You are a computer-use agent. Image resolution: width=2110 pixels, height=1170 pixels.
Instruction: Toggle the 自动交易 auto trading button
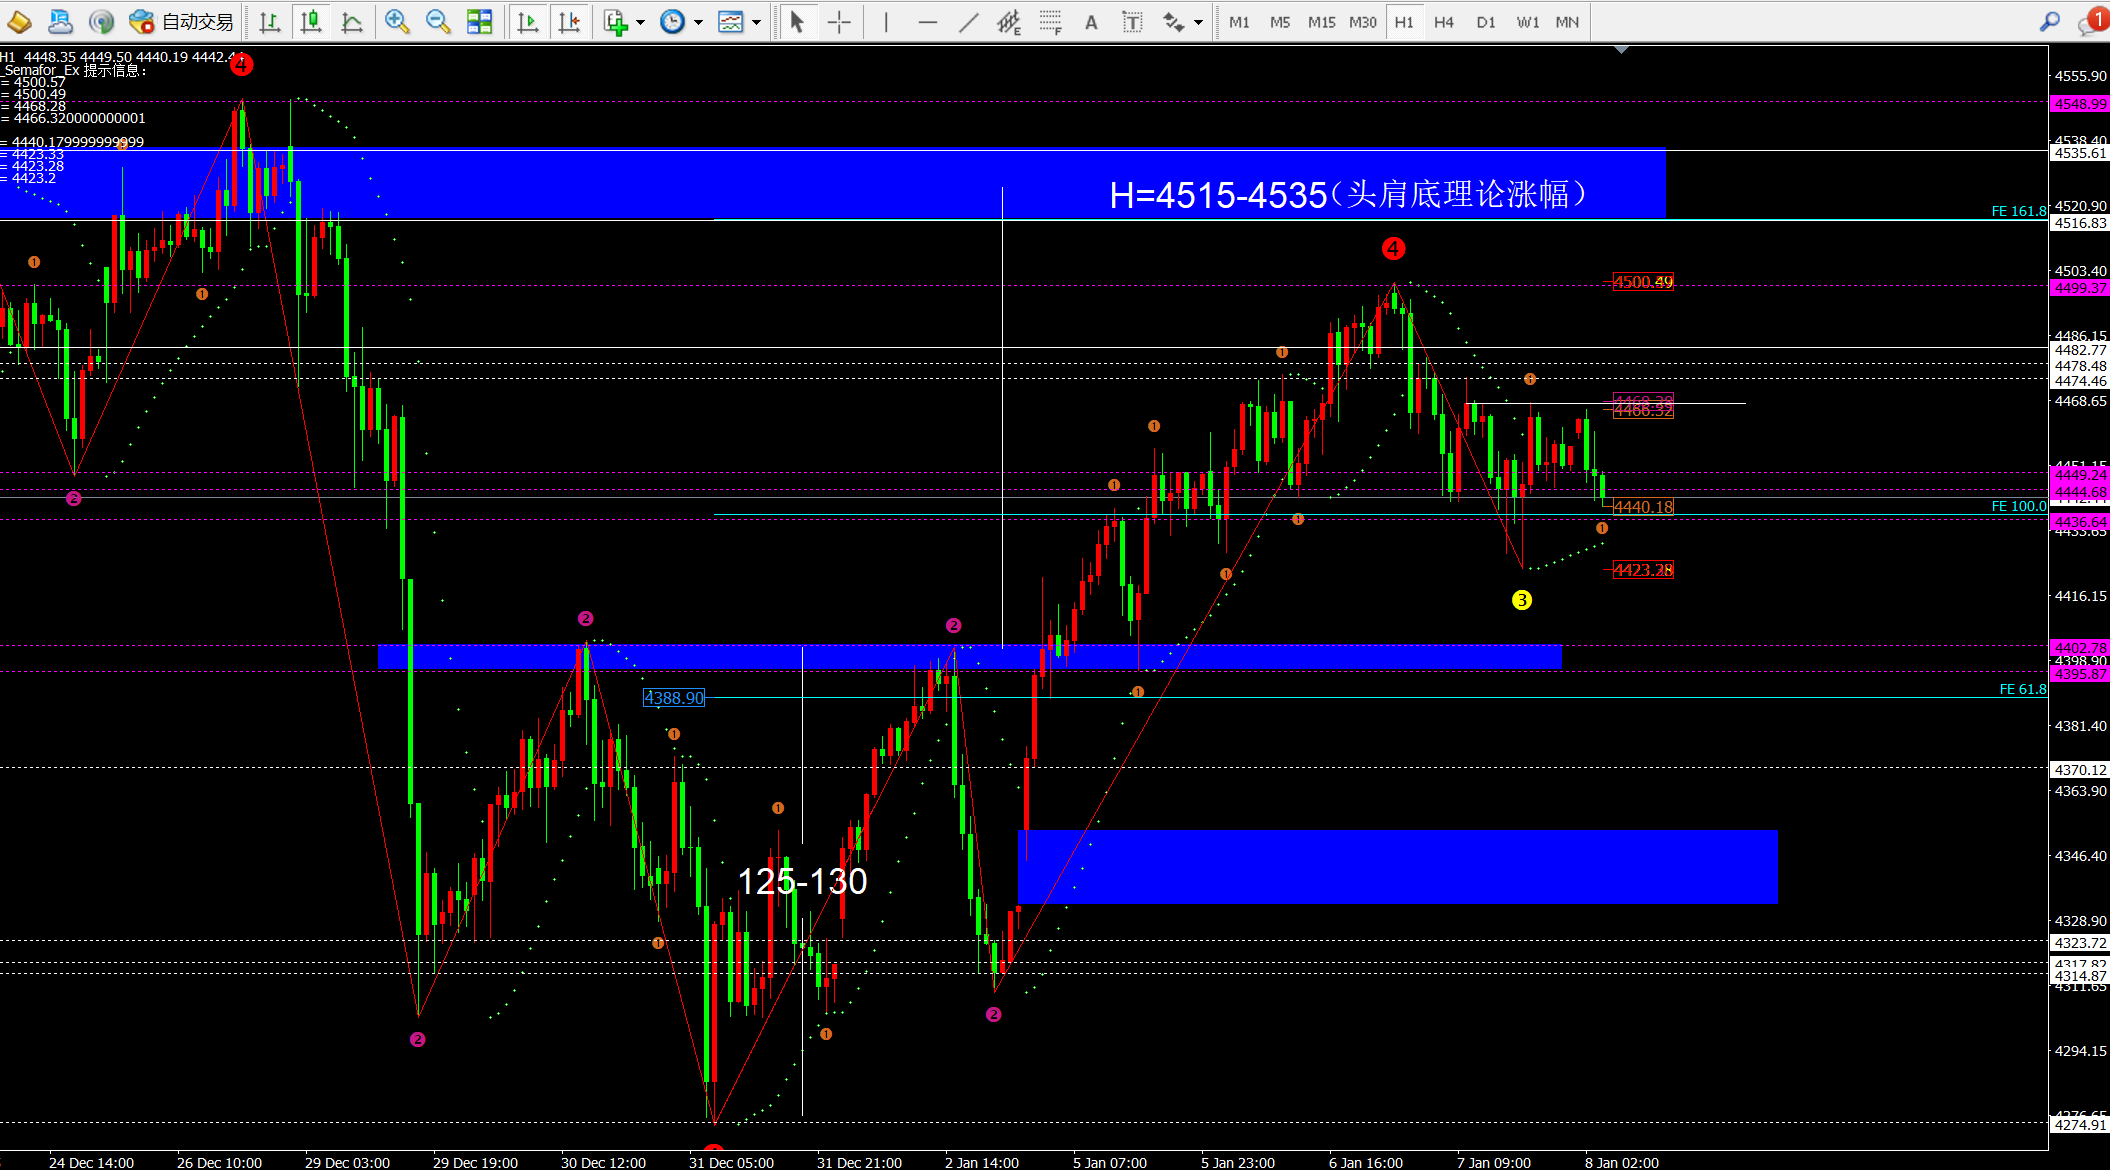(x=181, y=21)
